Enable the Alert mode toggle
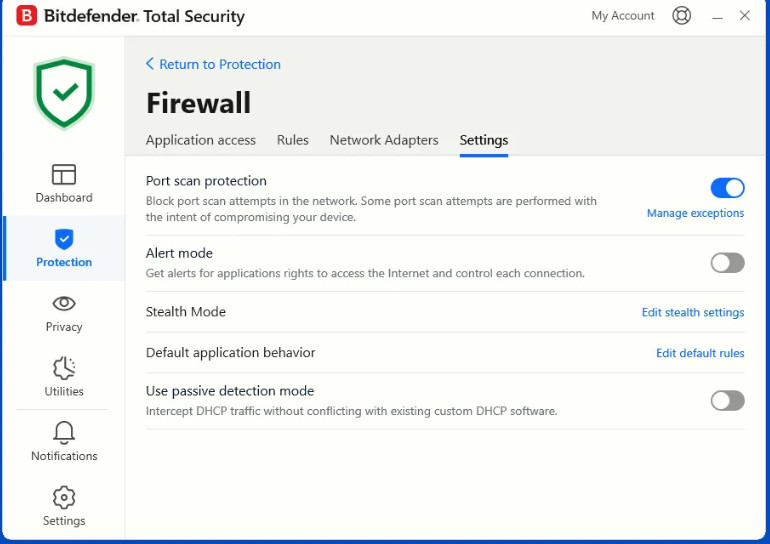770x544 pixels. click(x=727, y=263)
